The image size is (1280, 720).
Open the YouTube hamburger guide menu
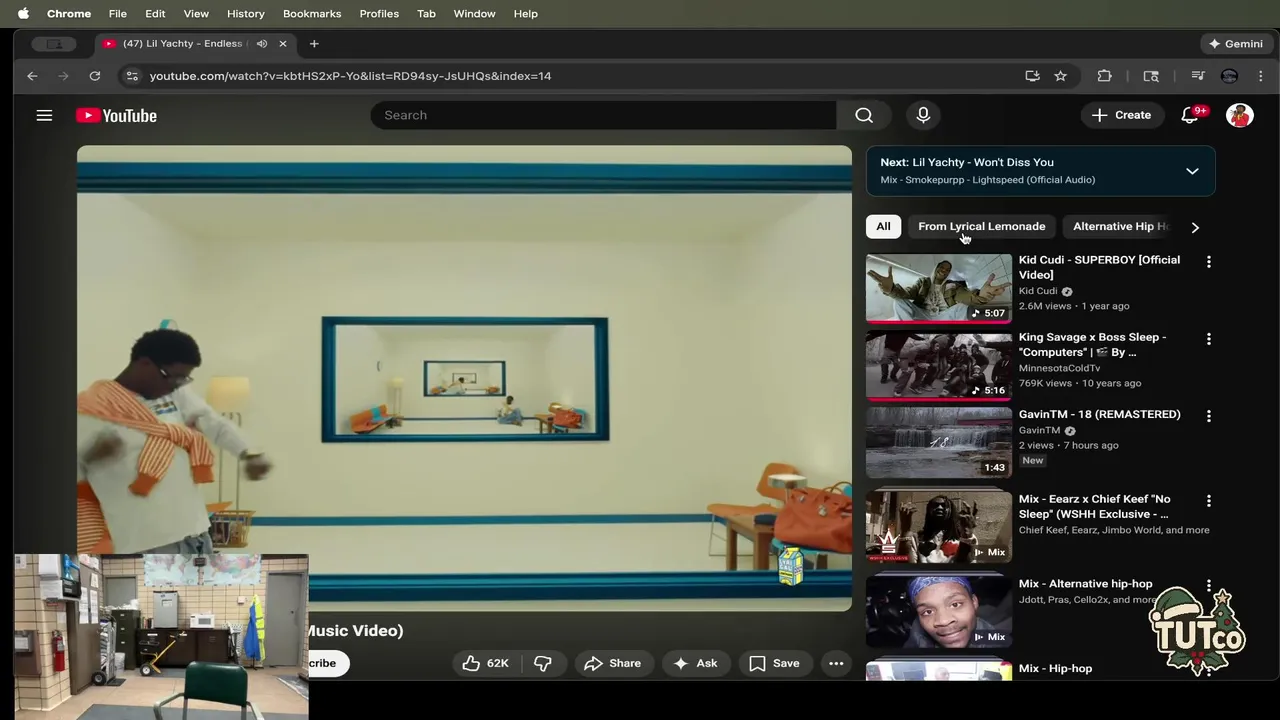tap(44, 115)
